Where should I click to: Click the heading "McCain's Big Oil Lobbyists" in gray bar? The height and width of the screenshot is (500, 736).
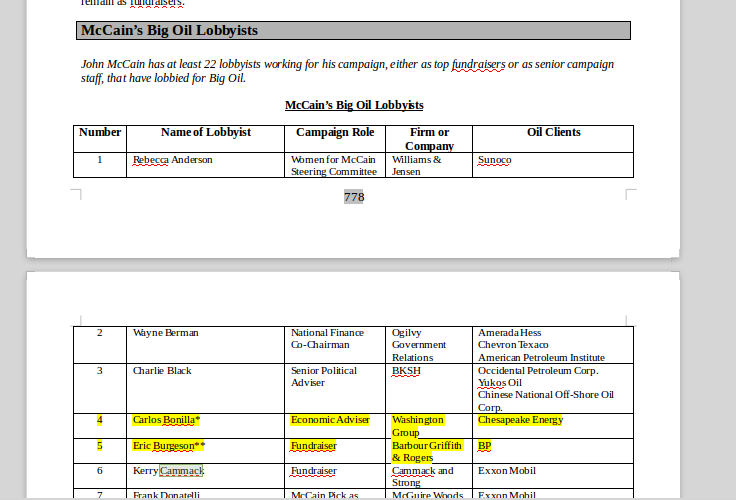click(x=353, y=31)
